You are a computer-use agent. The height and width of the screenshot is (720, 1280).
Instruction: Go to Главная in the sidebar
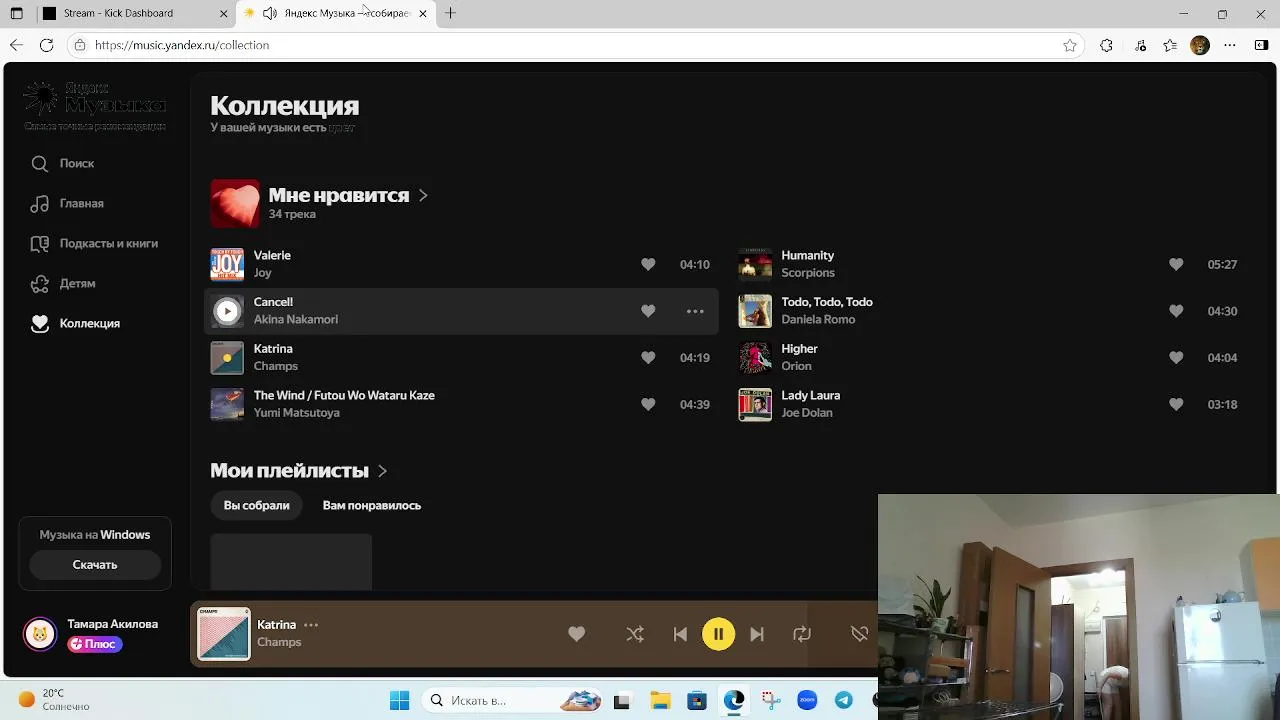(67, 203)
